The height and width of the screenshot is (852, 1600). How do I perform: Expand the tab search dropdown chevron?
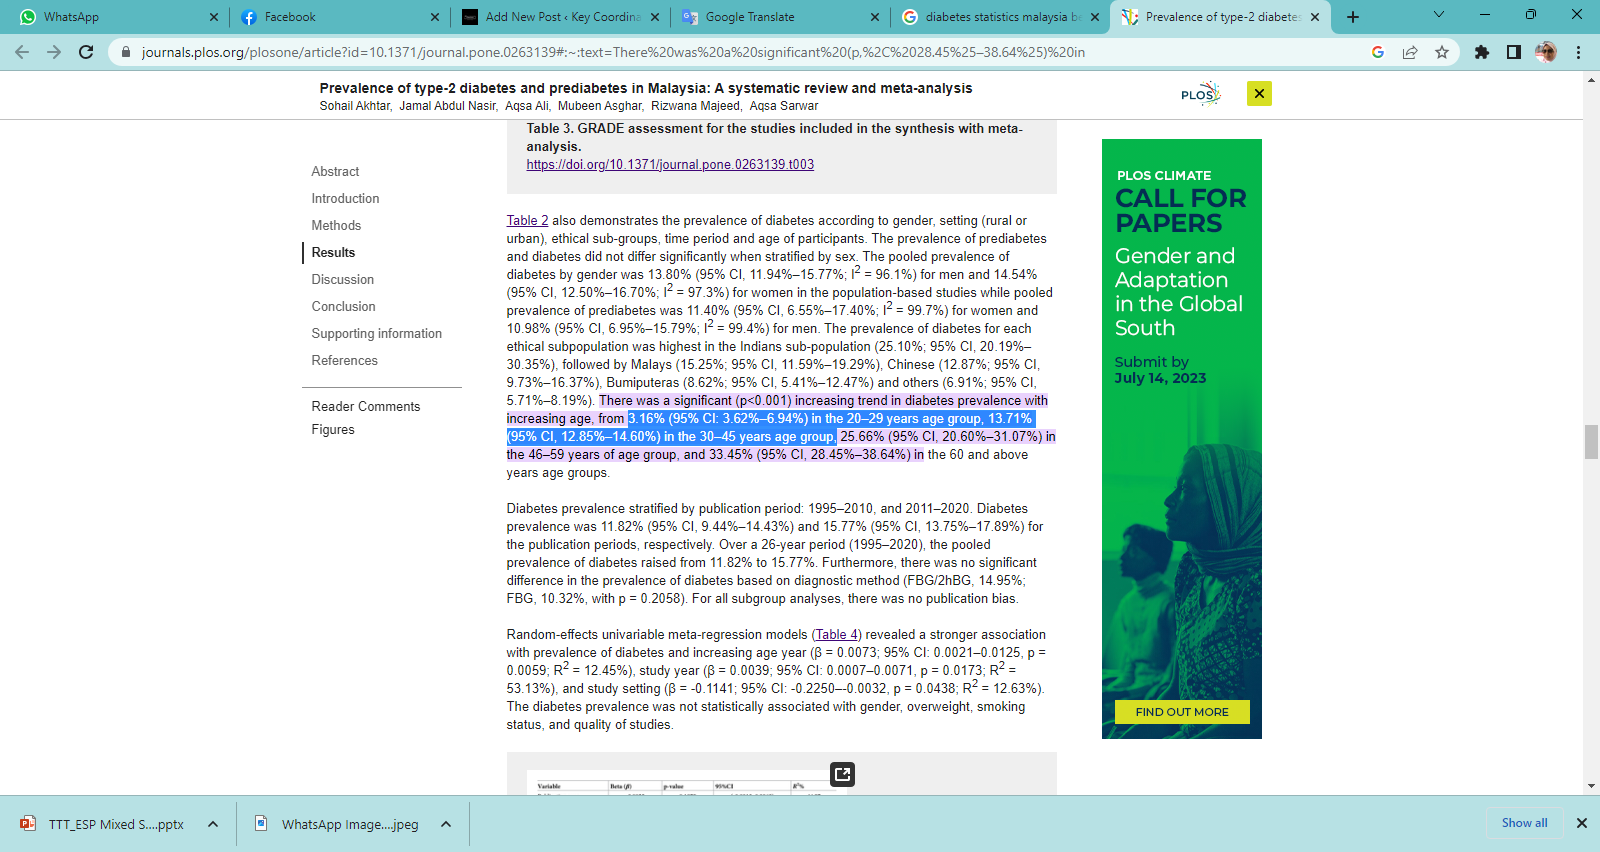click(1439, 15)
